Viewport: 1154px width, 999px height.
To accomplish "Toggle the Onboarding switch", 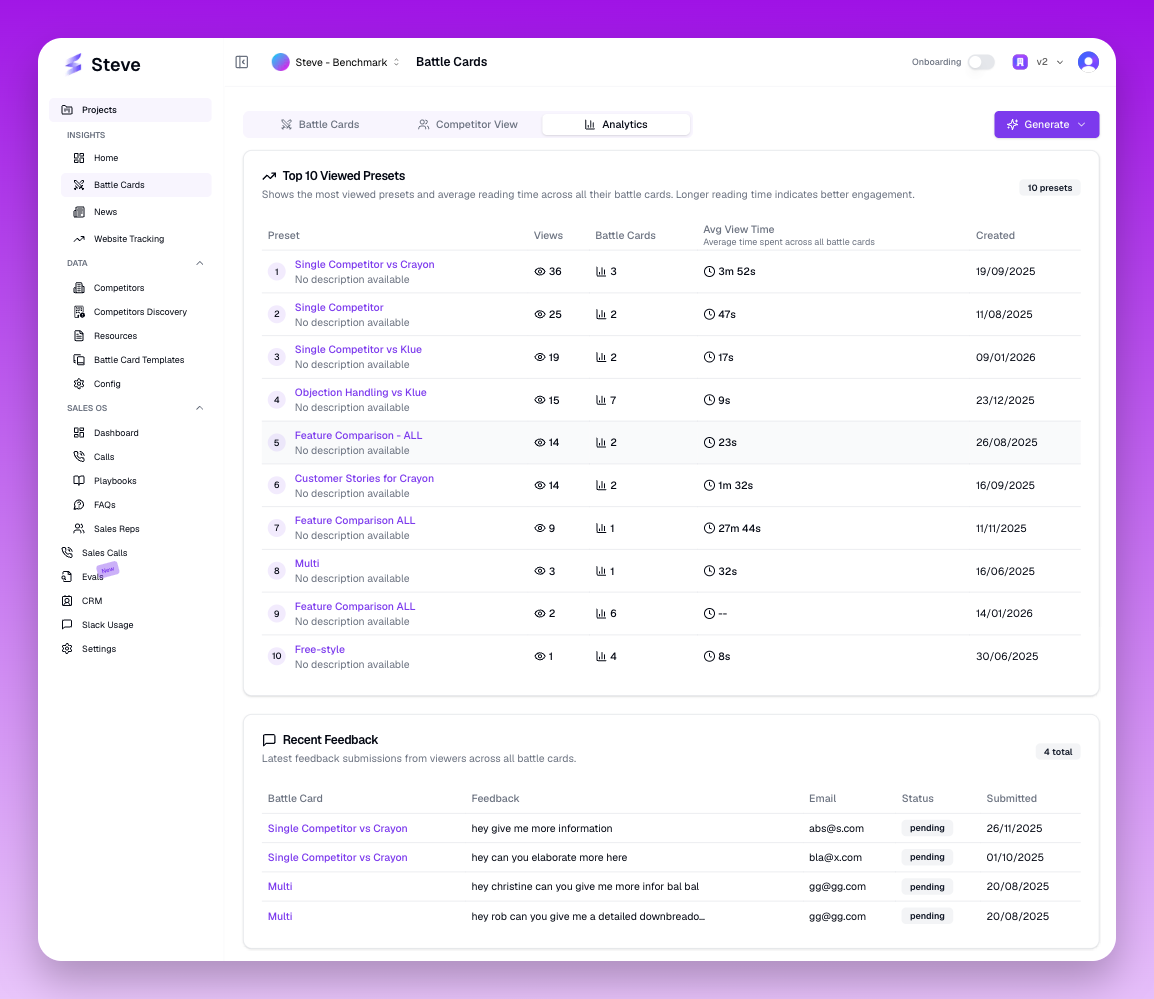I will (980, 62).
